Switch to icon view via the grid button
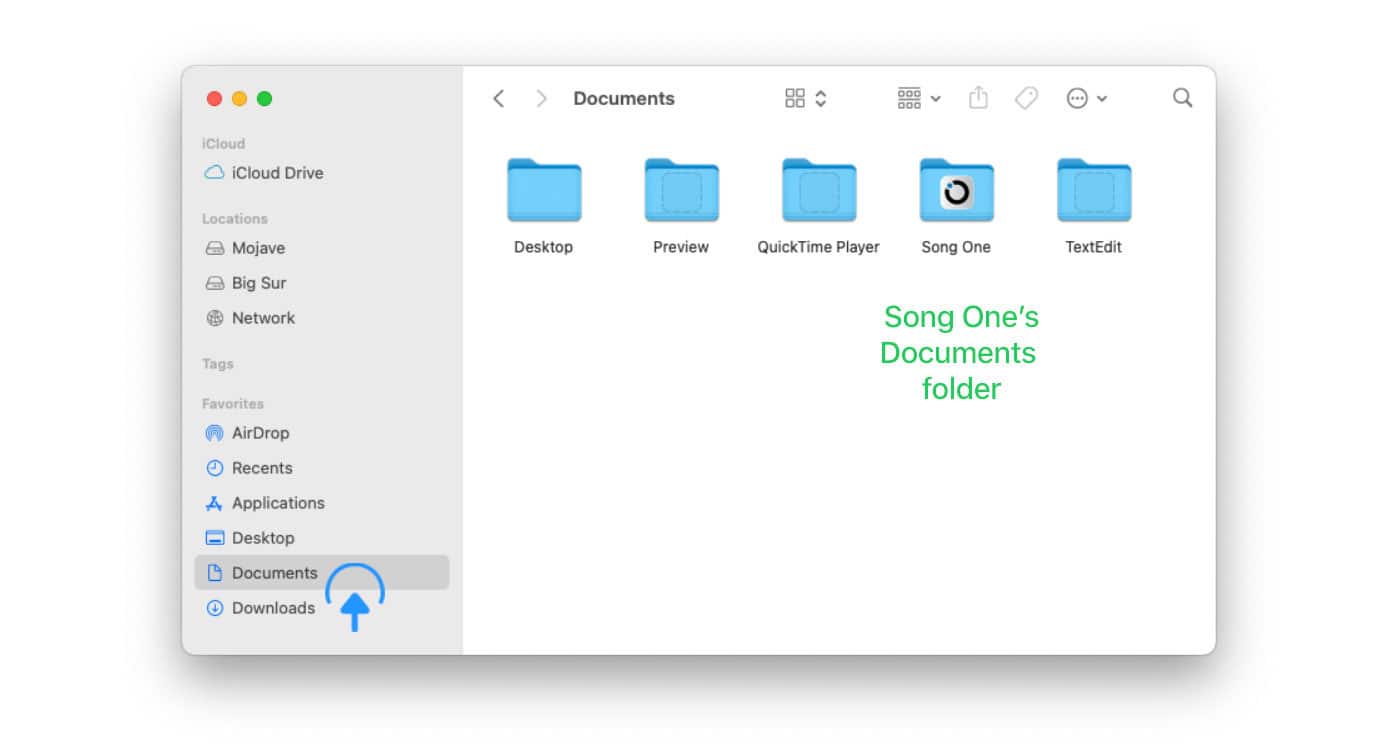 (795, 98)
